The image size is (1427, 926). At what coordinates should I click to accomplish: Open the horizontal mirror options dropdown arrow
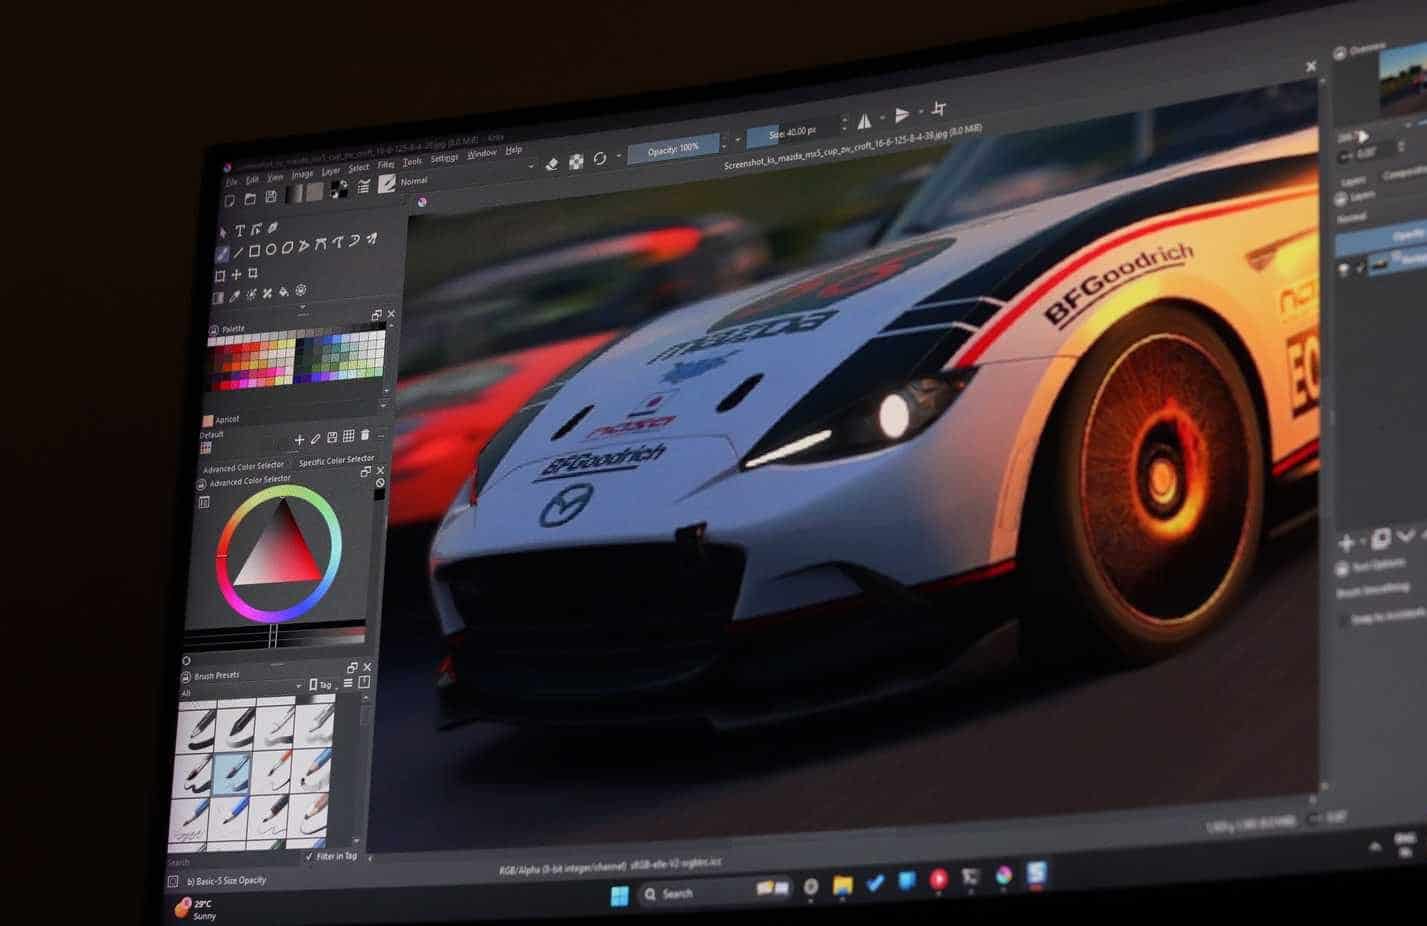tap(881, 119)
